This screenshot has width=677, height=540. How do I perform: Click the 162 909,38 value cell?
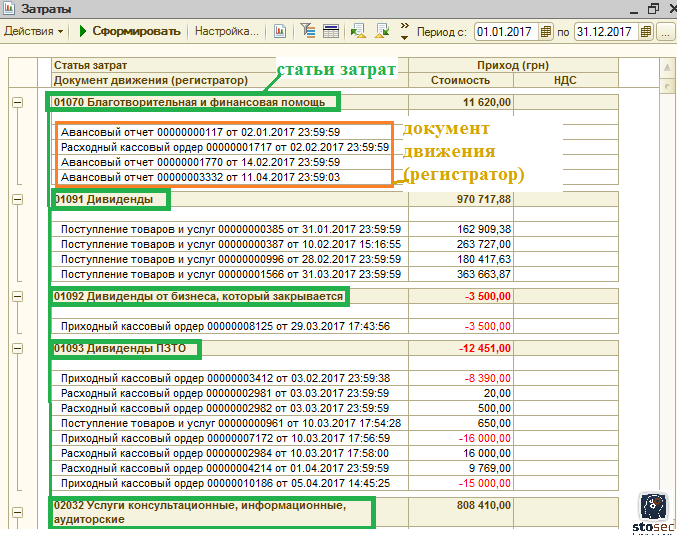(461, 229)
